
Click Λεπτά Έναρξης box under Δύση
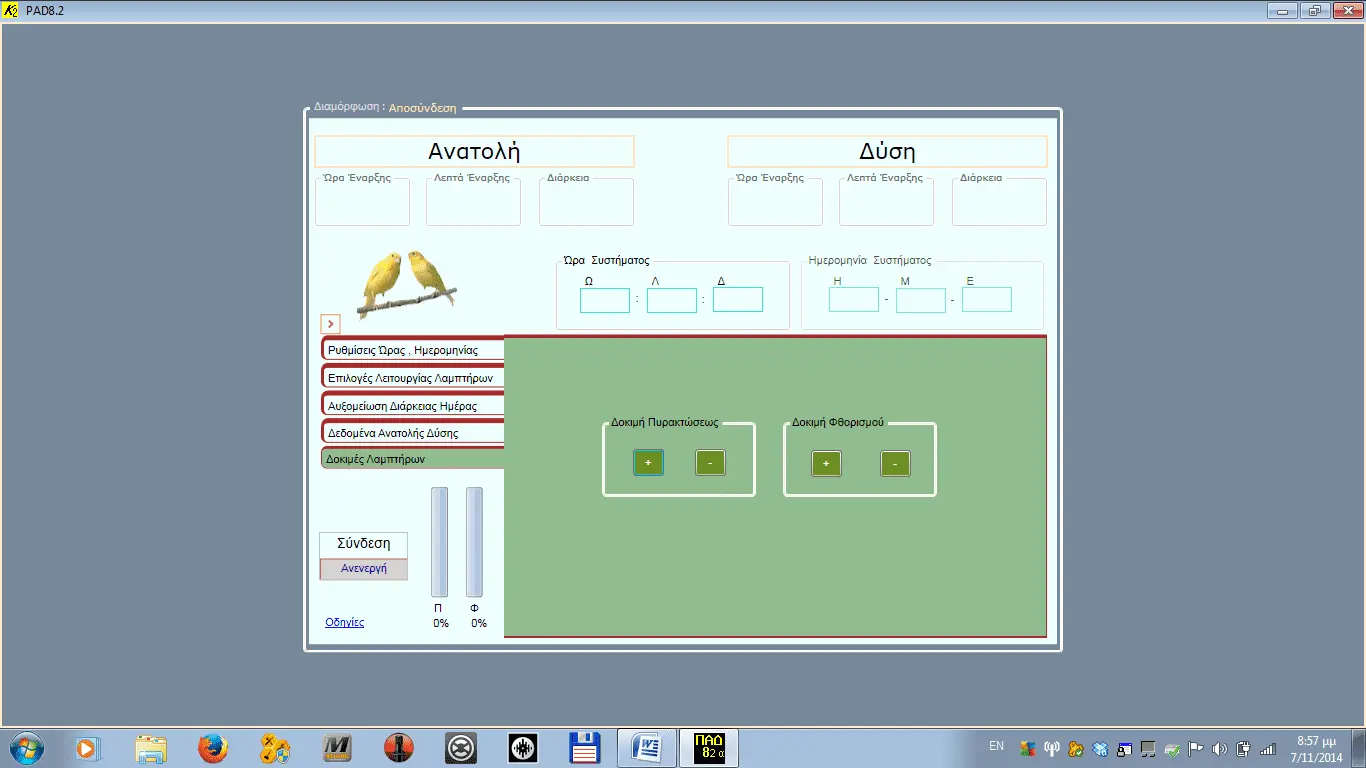[886, 202]
